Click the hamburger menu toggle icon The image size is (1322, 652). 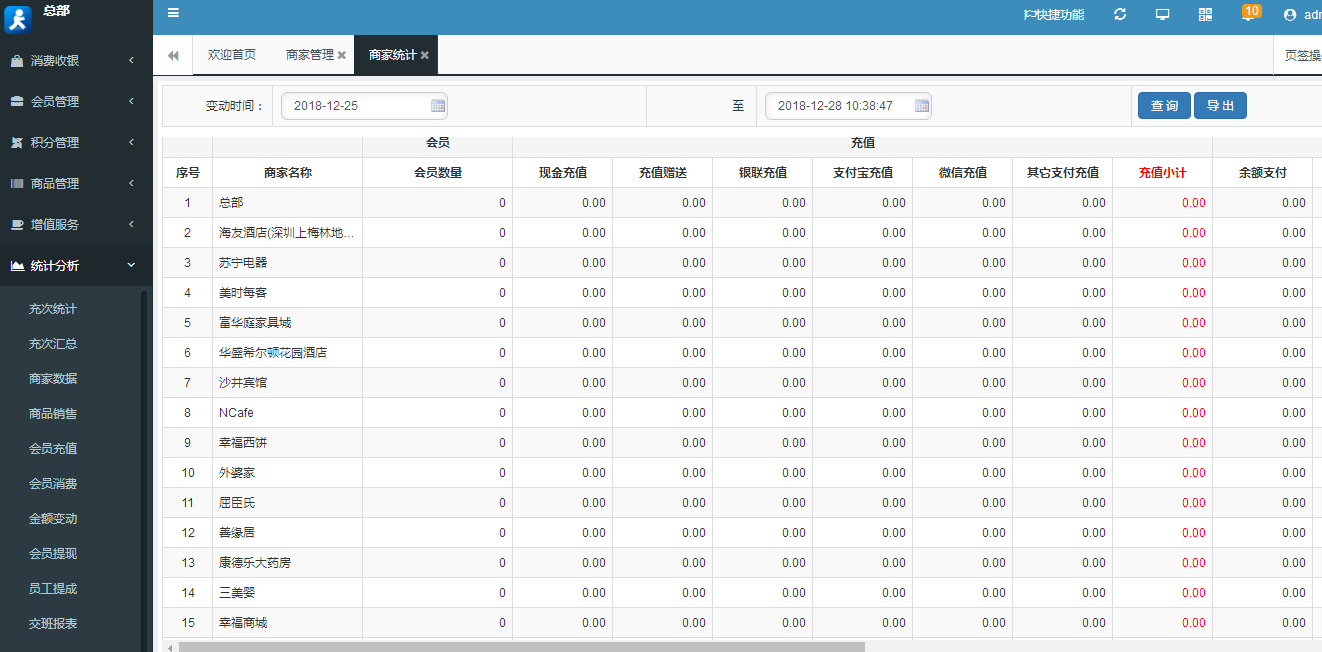point(173,14)
